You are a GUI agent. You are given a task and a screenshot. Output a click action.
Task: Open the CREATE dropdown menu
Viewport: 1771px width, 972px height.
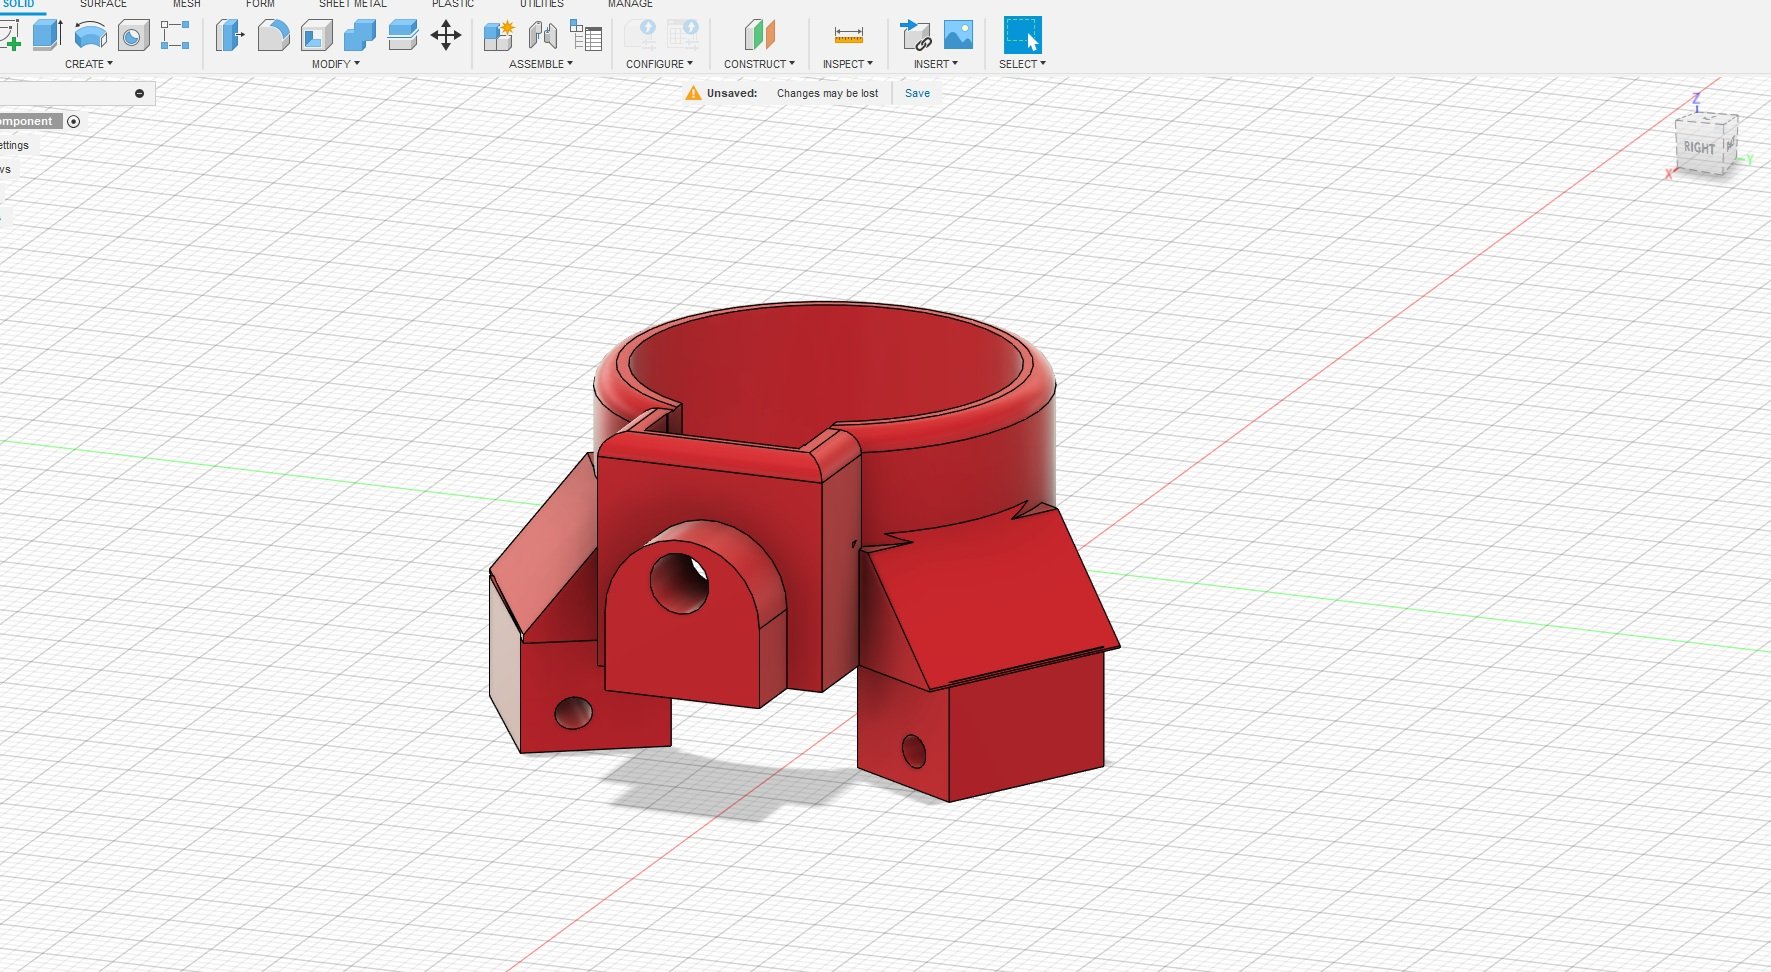[x=88, y=64]
